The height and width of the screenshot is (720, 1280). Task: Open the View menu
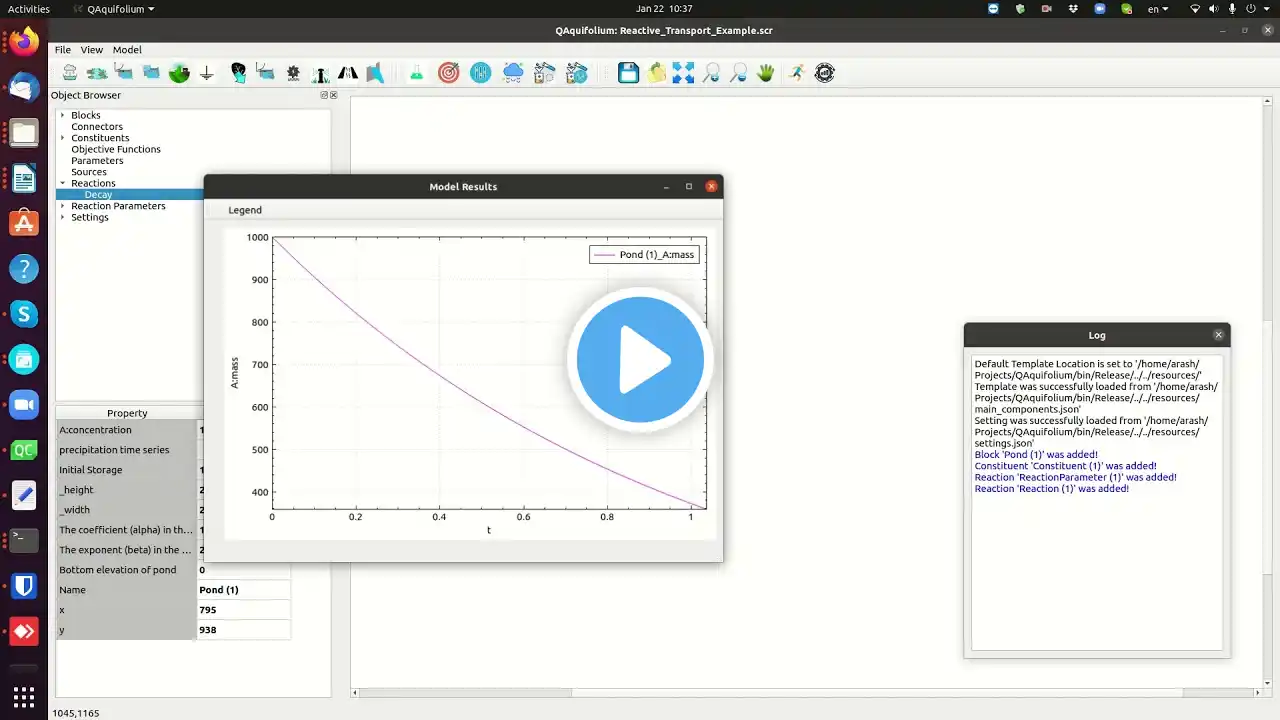pos(92,49)
